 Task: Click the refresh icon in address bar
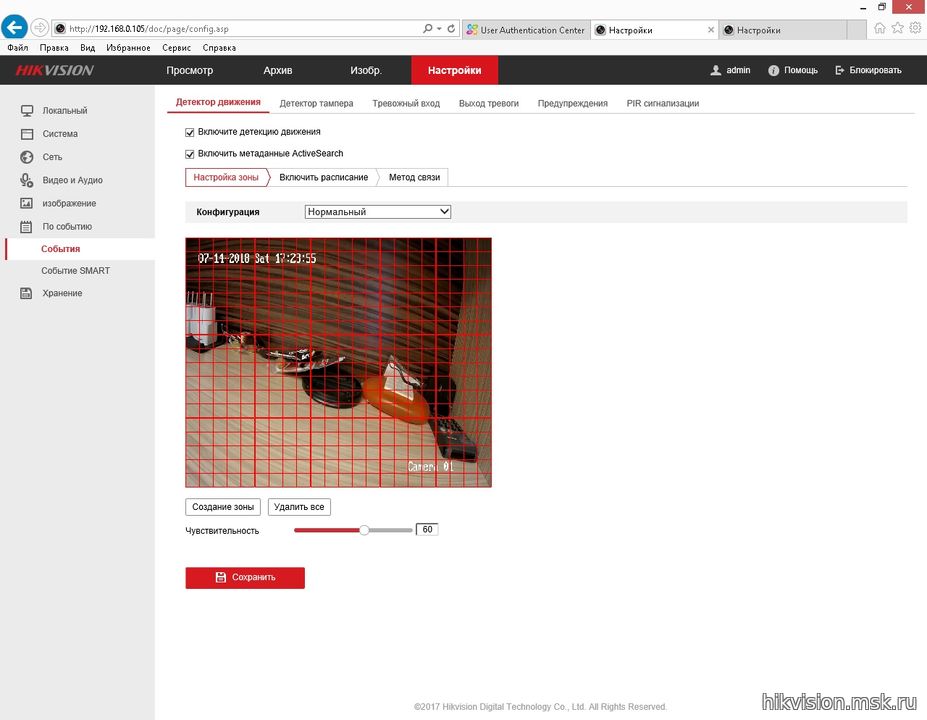pyautogui.click(x=451, y=28)
